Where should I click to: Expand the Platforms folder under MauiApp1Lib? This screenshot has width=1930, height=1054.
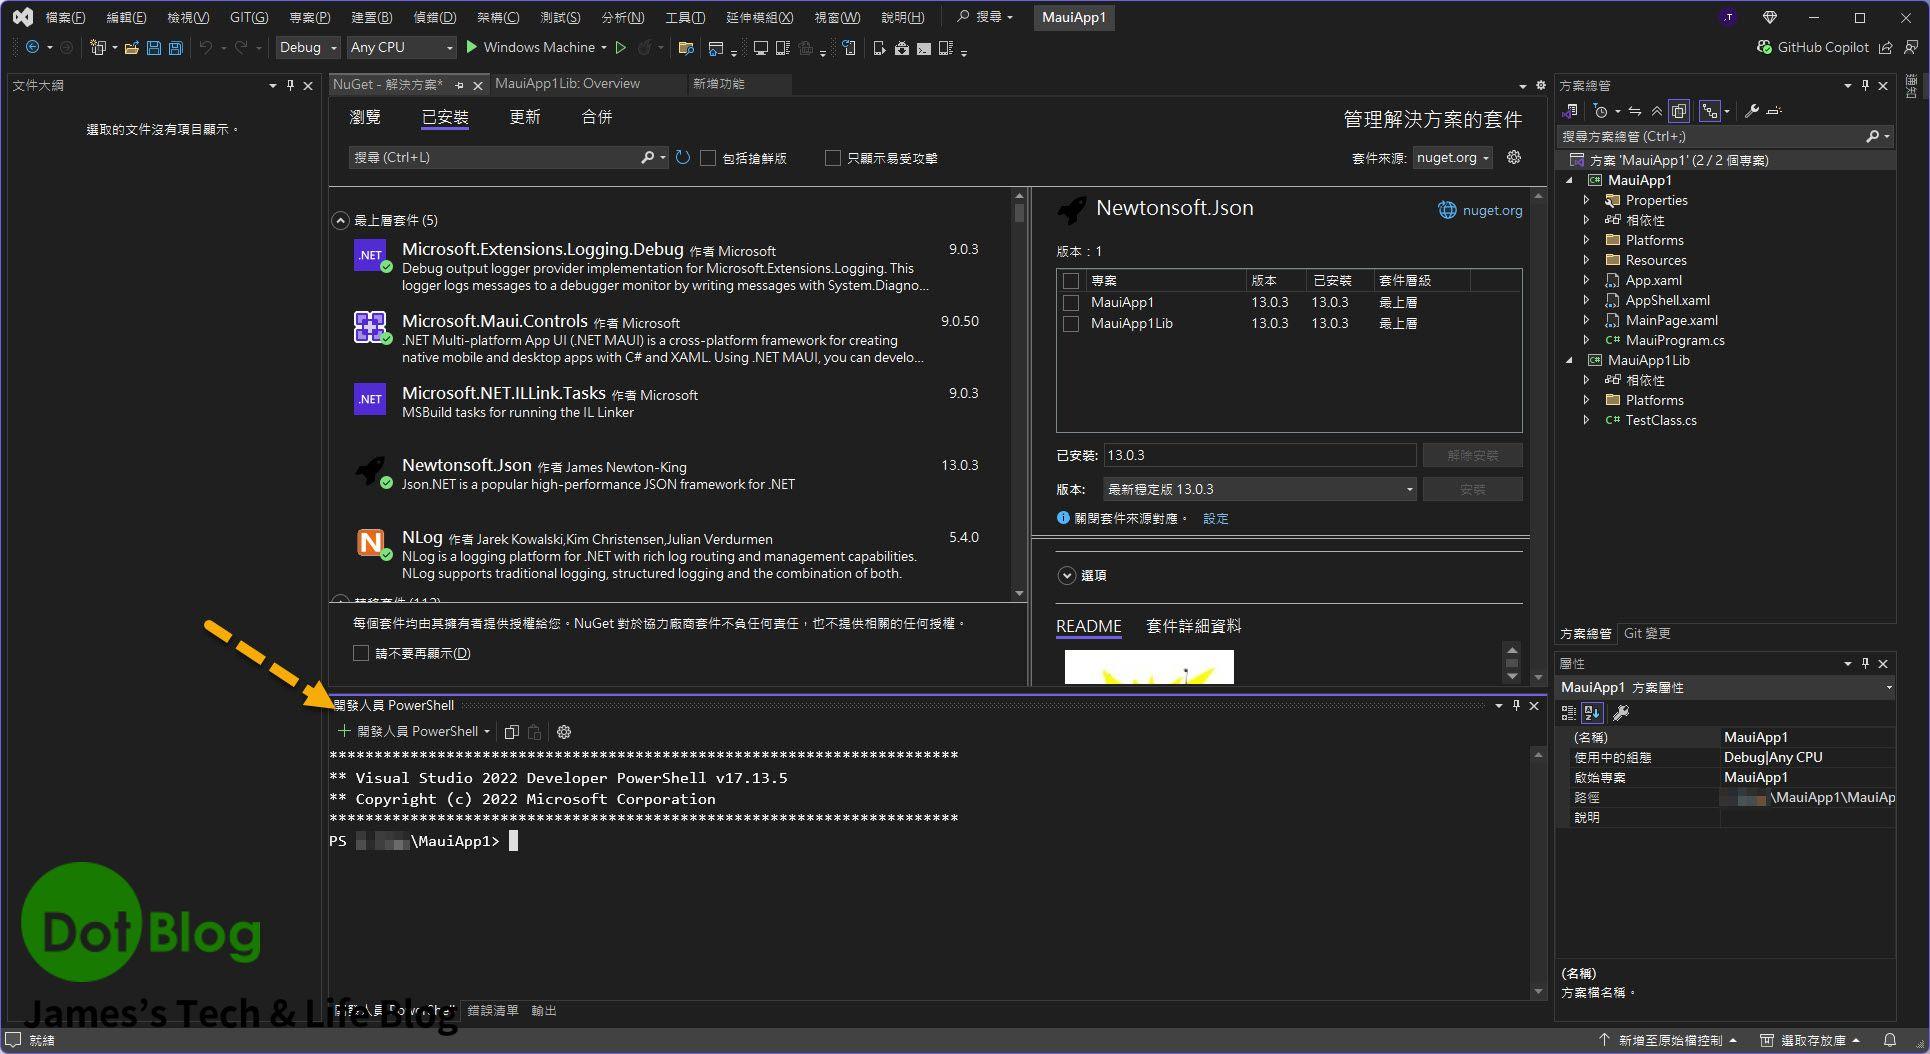[1586, 400]
